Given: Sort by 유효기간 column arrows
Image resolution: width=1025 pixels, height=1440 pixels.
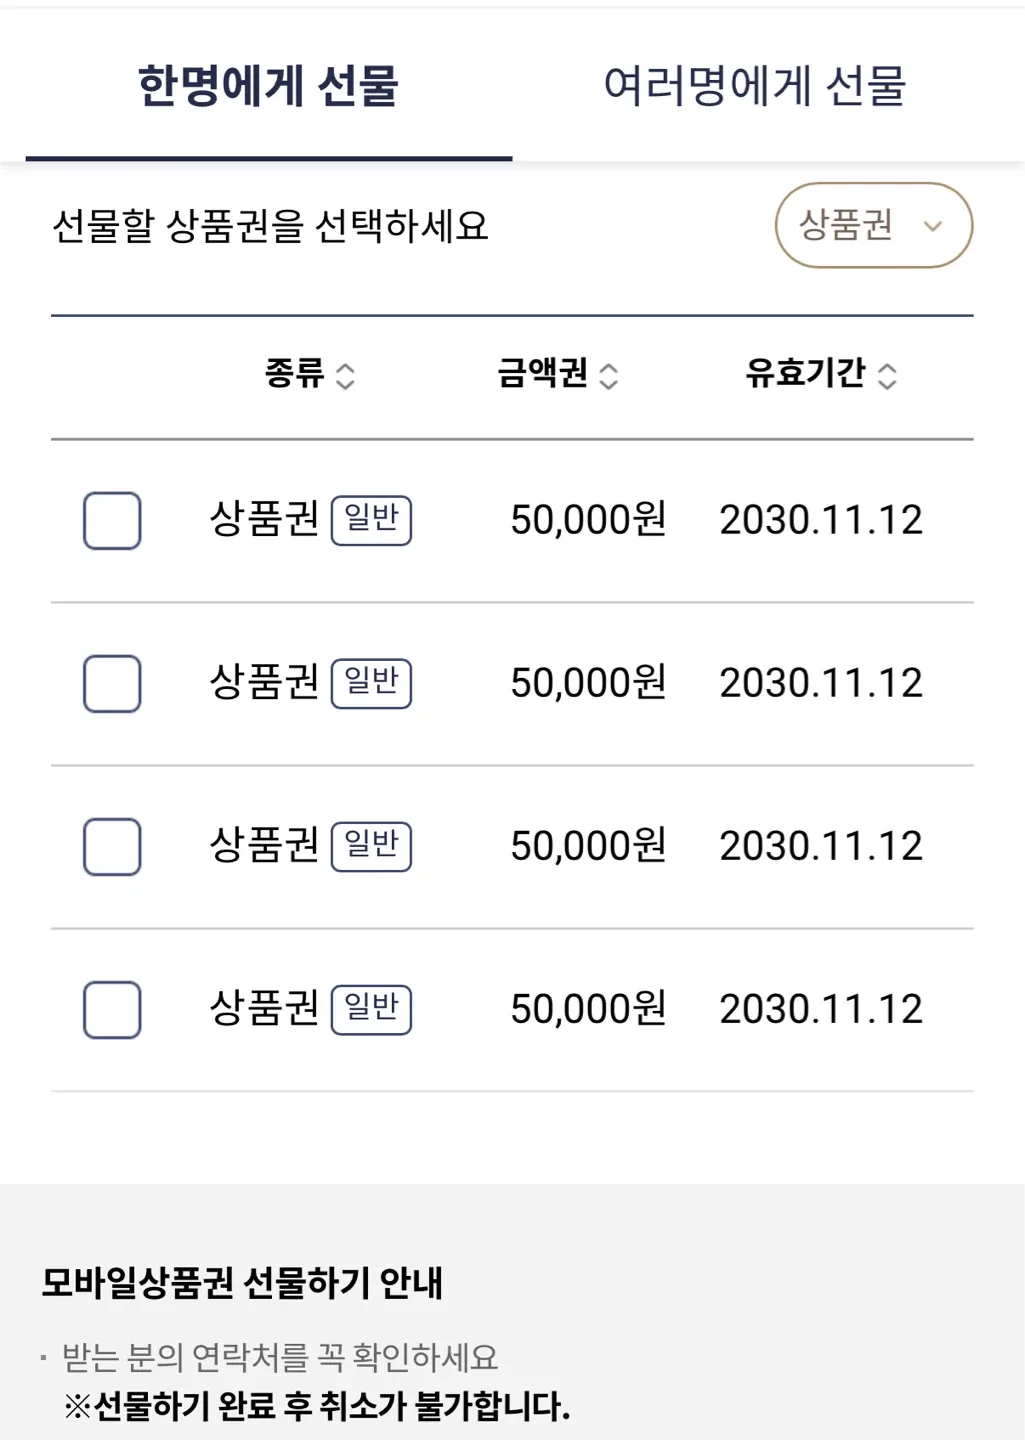Looking at the screenshot, I should point(887,376).
